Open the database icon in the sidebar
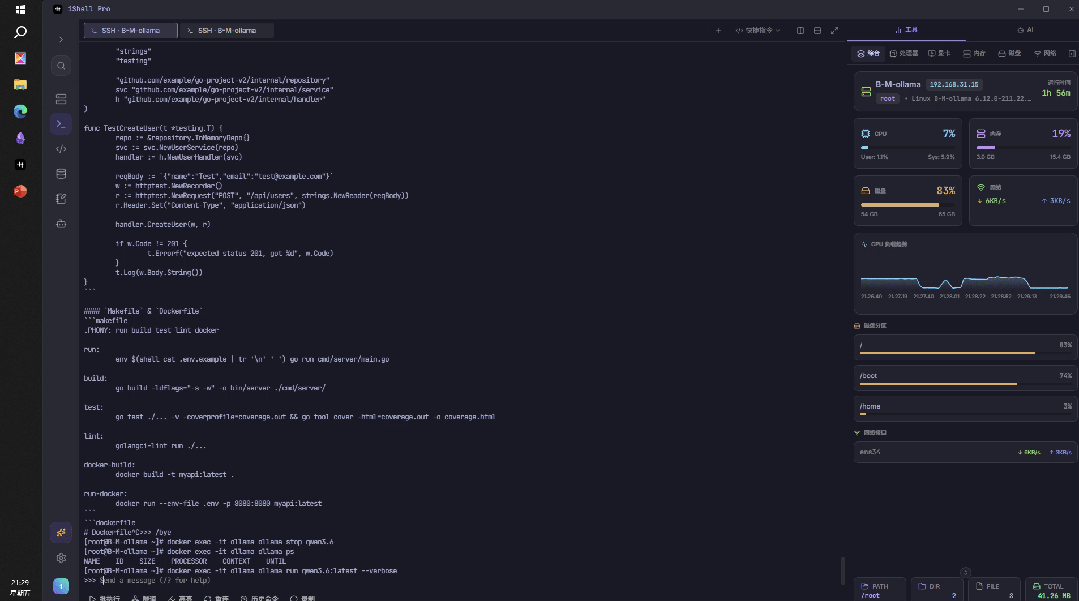 pos(61,173)
